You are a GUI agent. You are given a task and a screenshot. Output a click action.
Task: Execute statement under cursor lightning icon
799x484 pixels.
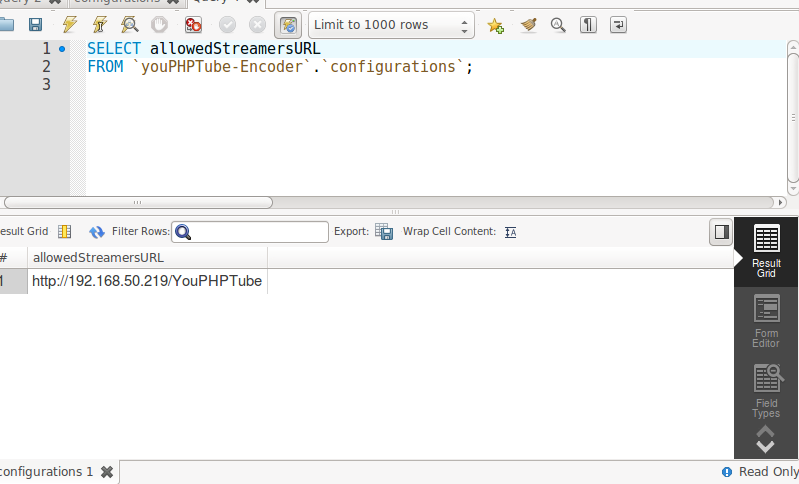[100, 24]
